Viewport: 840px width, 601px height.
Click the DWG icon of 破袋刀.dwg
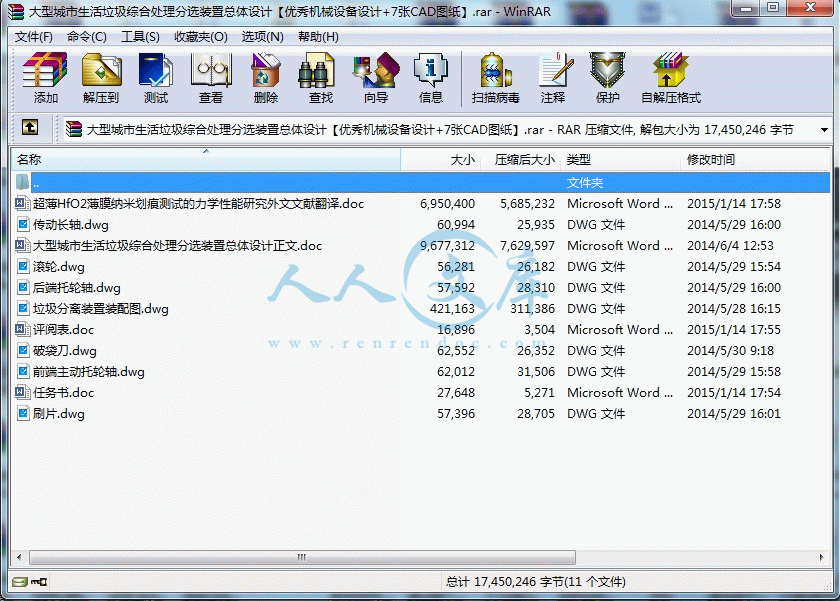click(22, 350)
